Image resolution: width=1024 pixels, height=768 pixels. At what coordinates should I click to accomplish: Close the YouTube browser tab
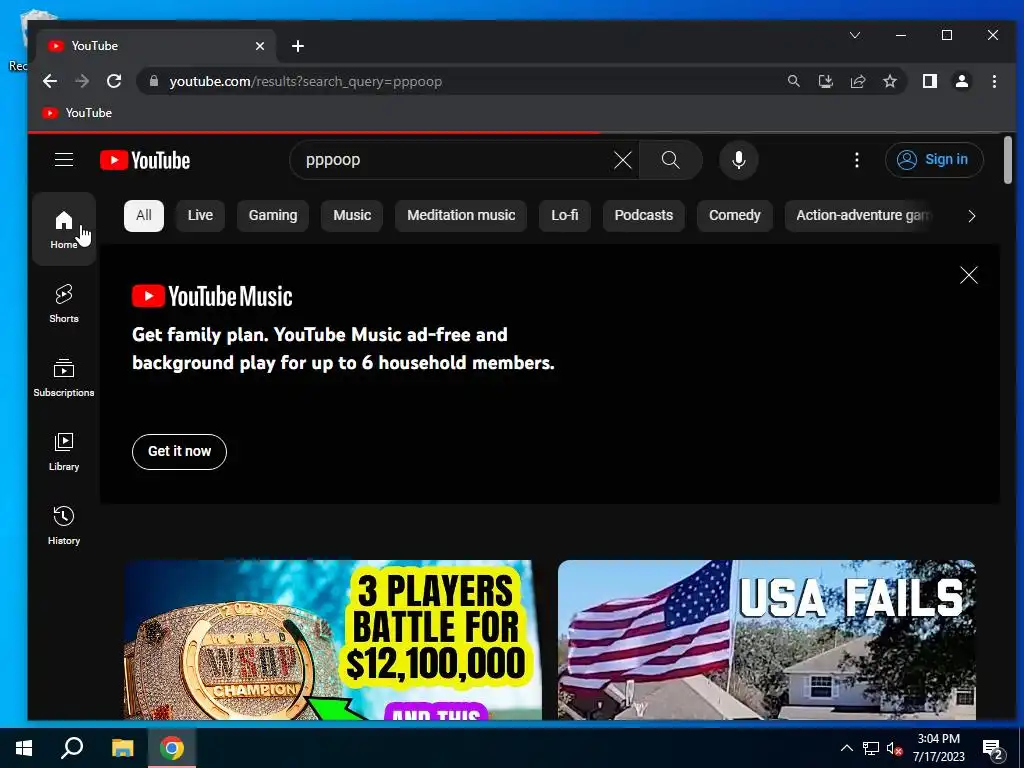click(260, 46)
